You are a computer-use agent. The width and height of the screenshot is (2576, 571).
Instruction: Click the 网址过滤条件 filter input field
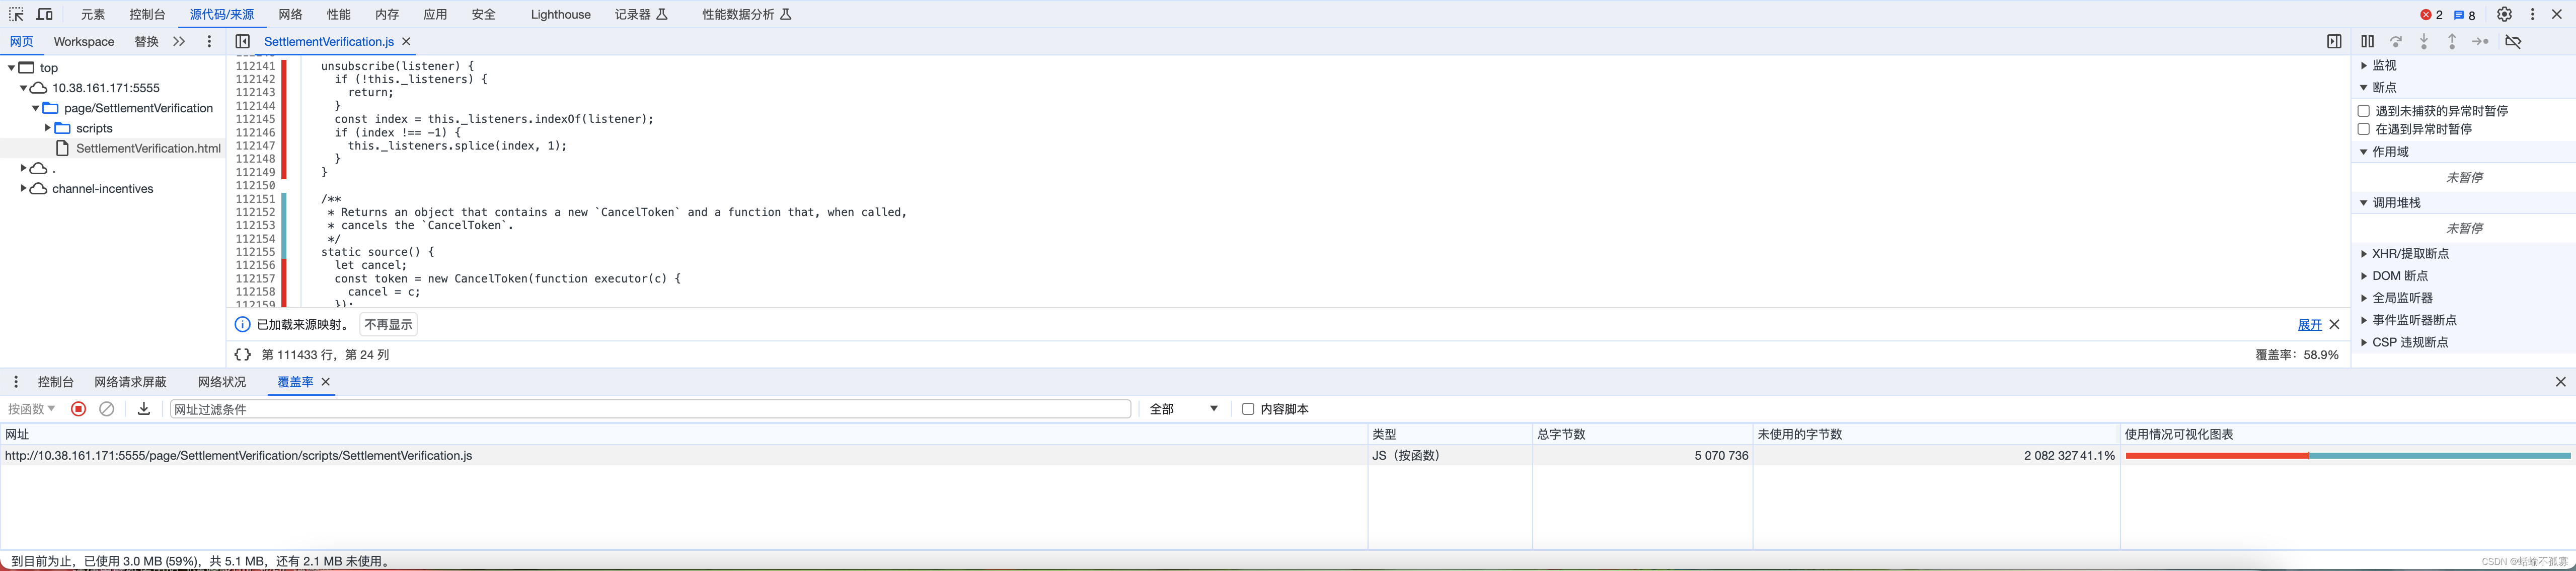pyautogui.click(x=650, y=409)
